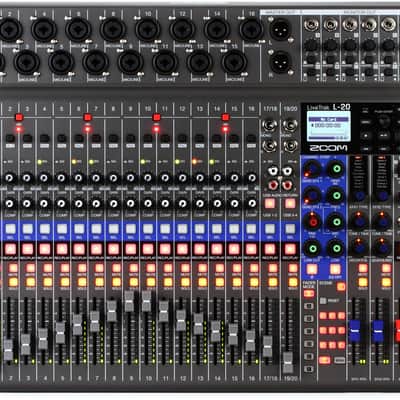Screen dimensions: 400x400
Task: Solo channel 6
Action: point(82,282)
